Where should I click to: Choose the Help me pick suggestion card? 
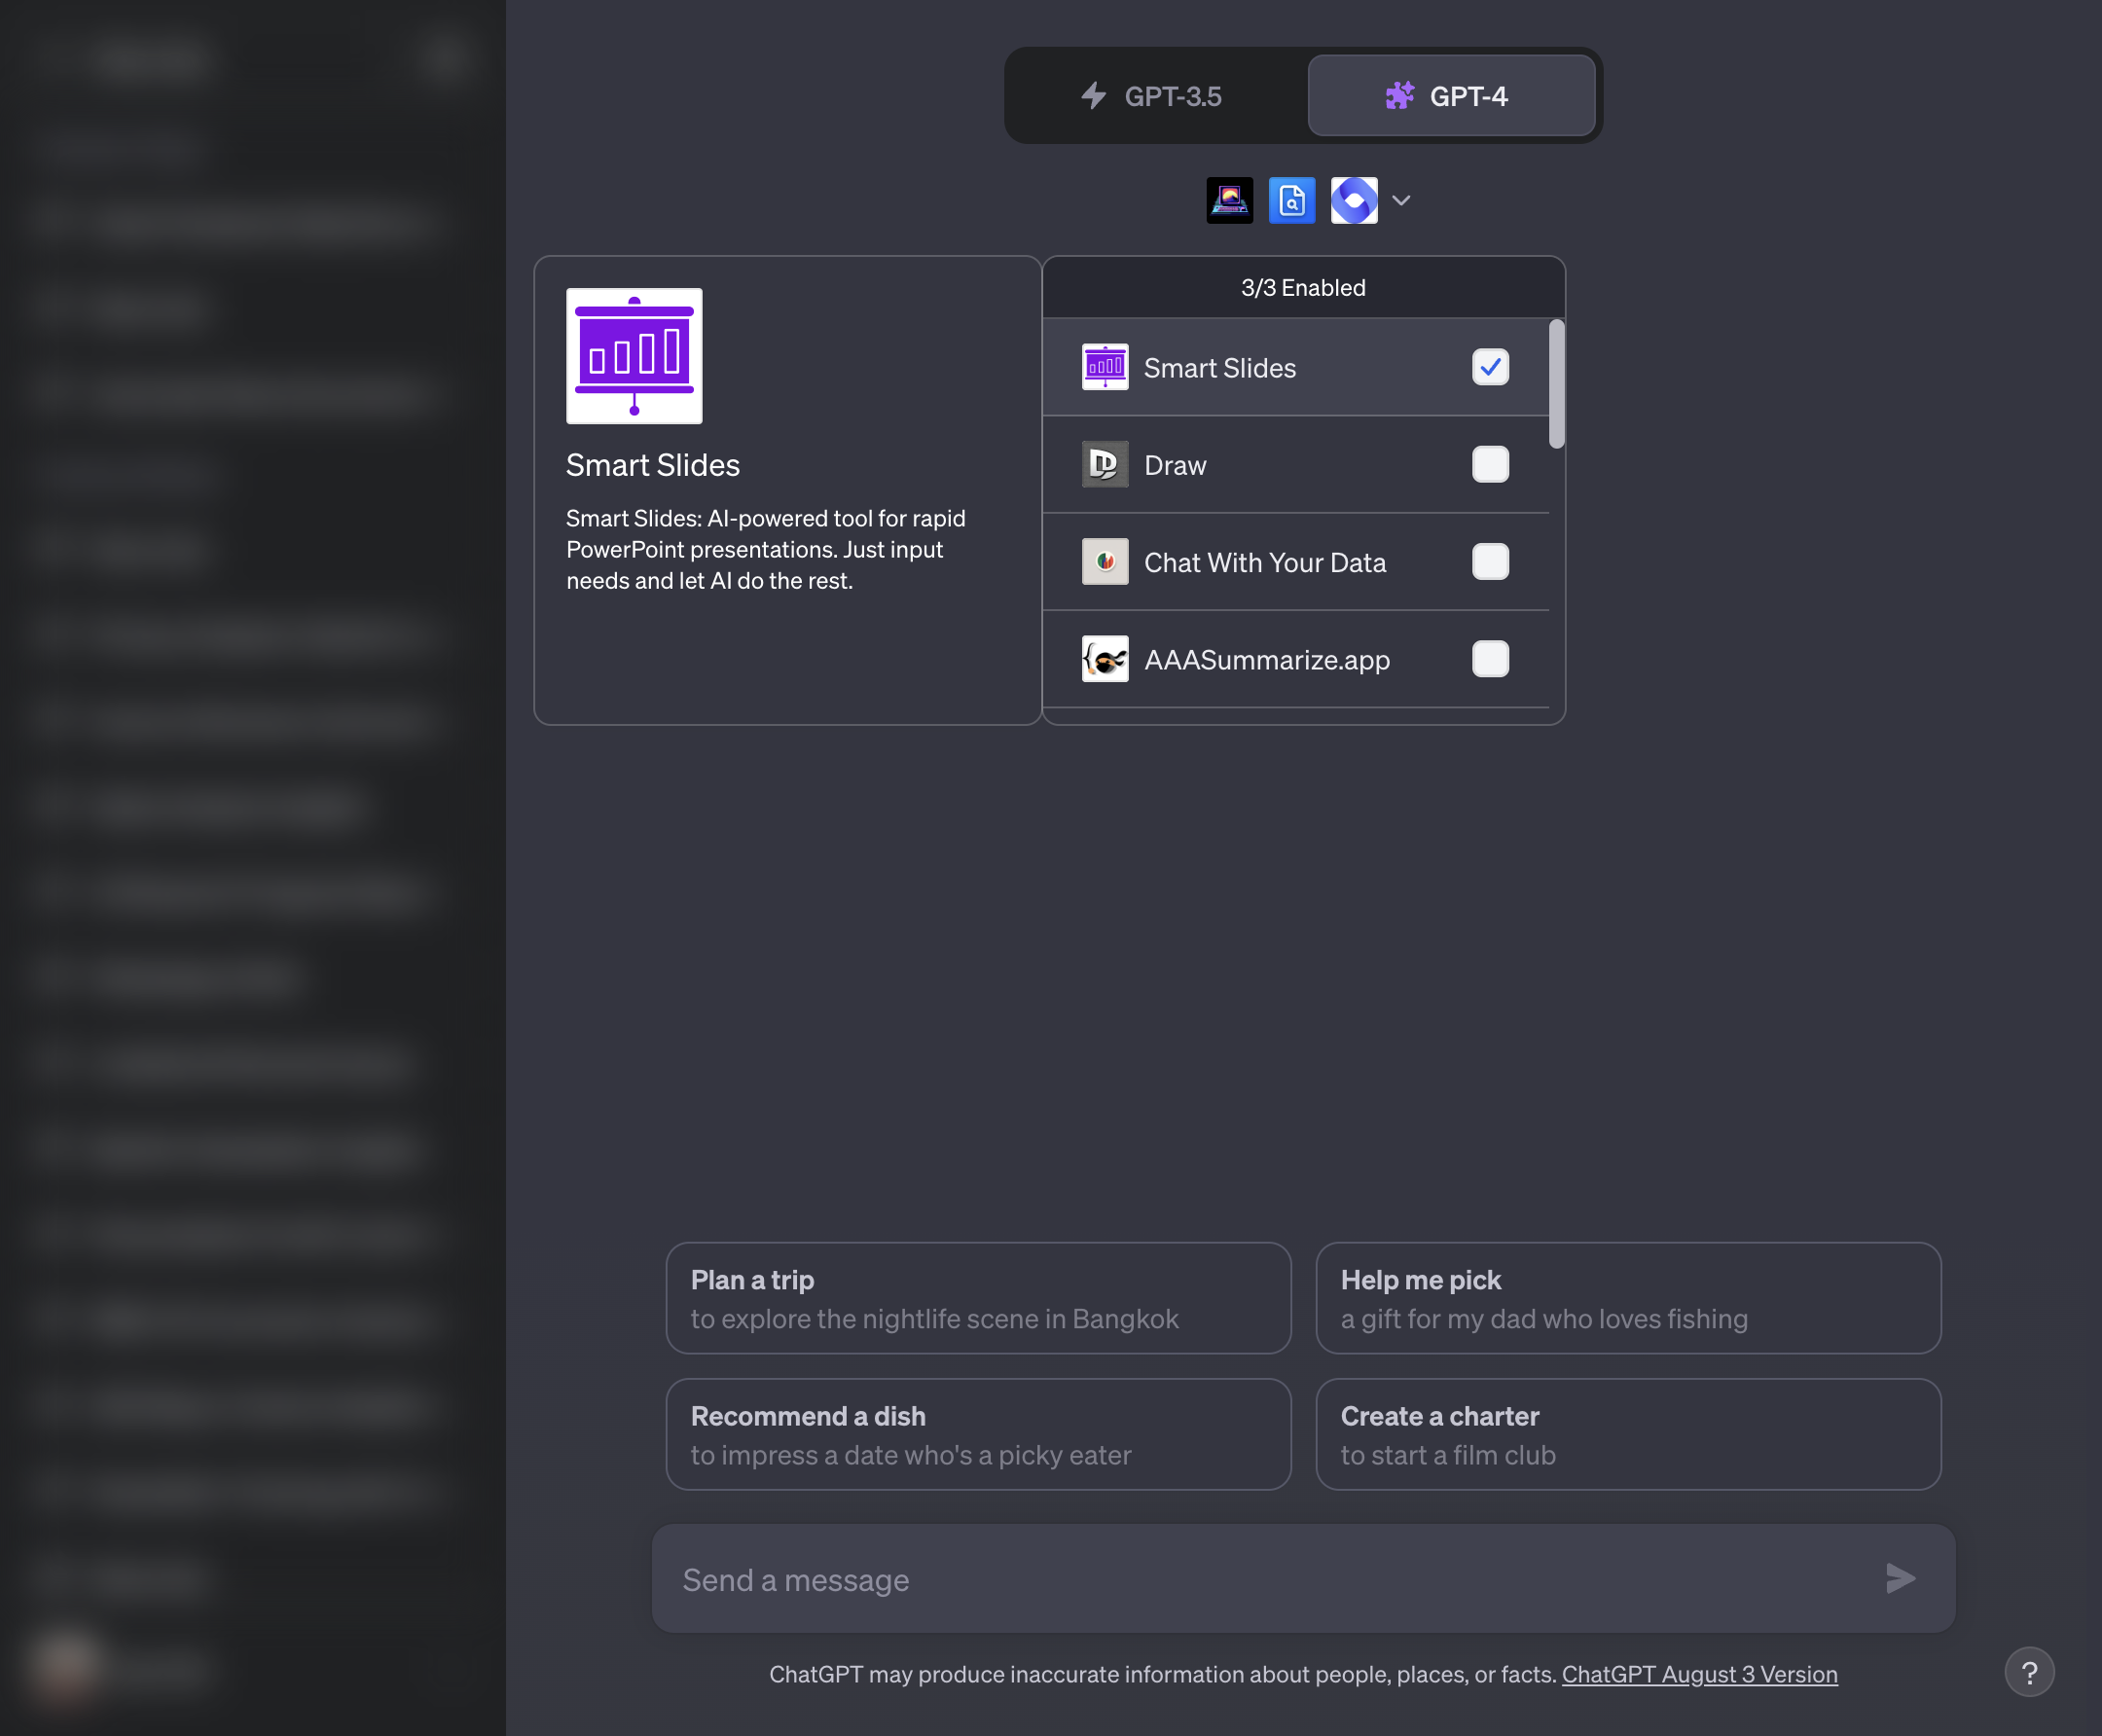(x=1628, y=1298)
